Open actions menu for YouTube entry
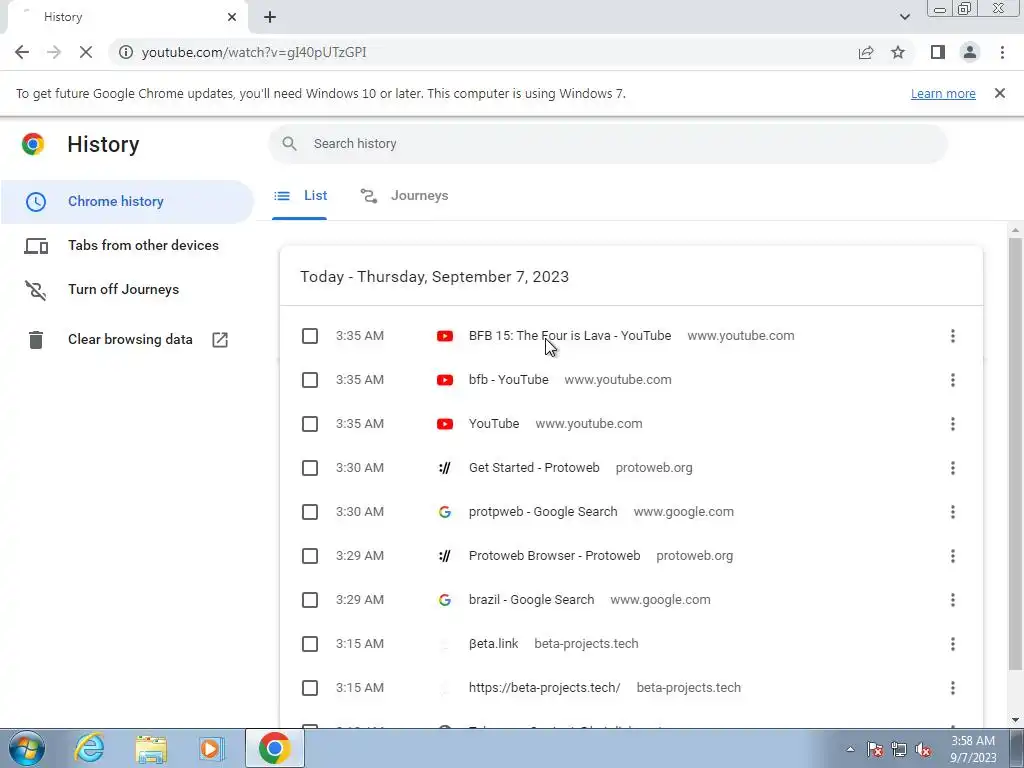1024x768 pixels. 953,424
